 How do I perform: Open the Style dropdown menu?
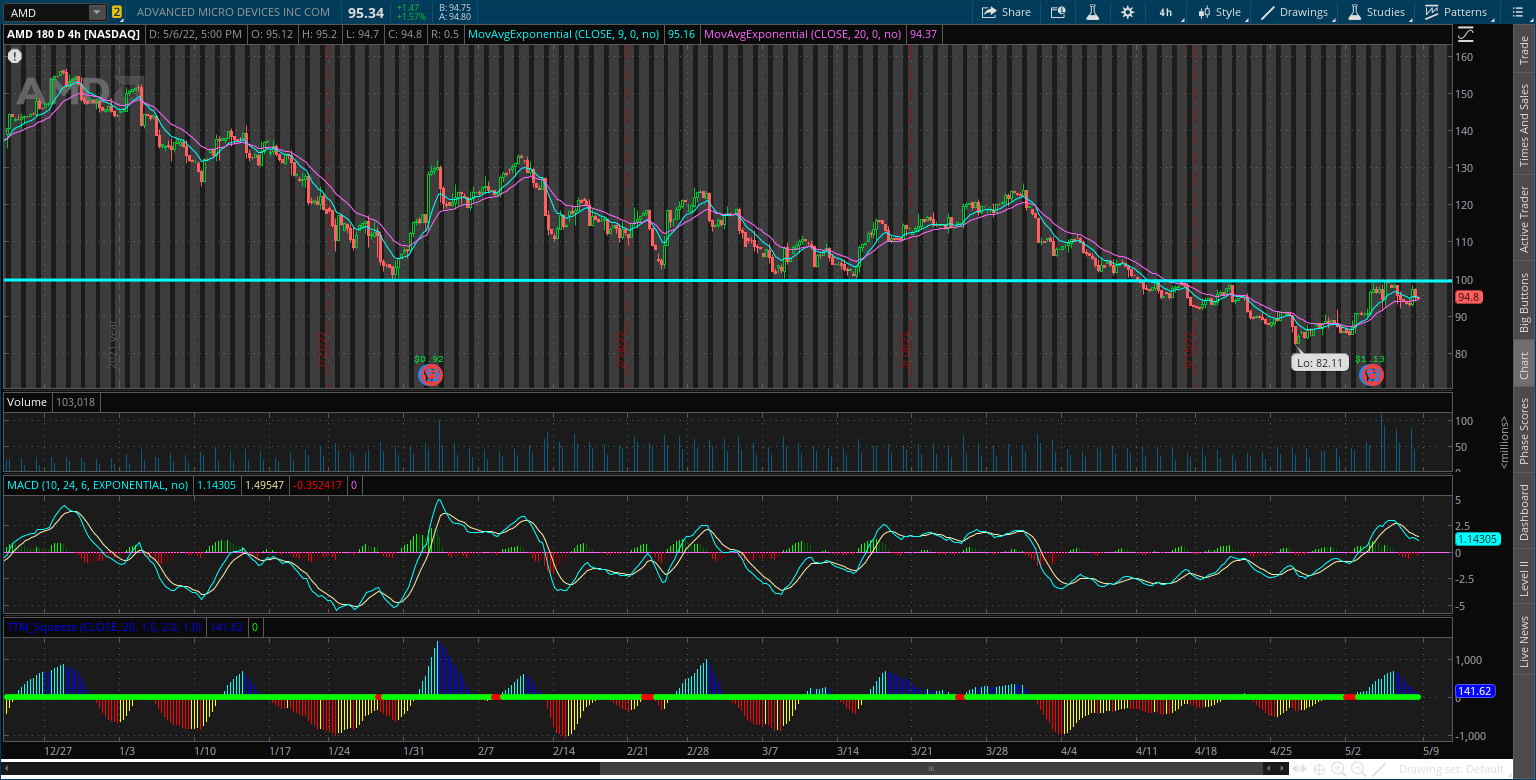click(x=1220, y=12)
